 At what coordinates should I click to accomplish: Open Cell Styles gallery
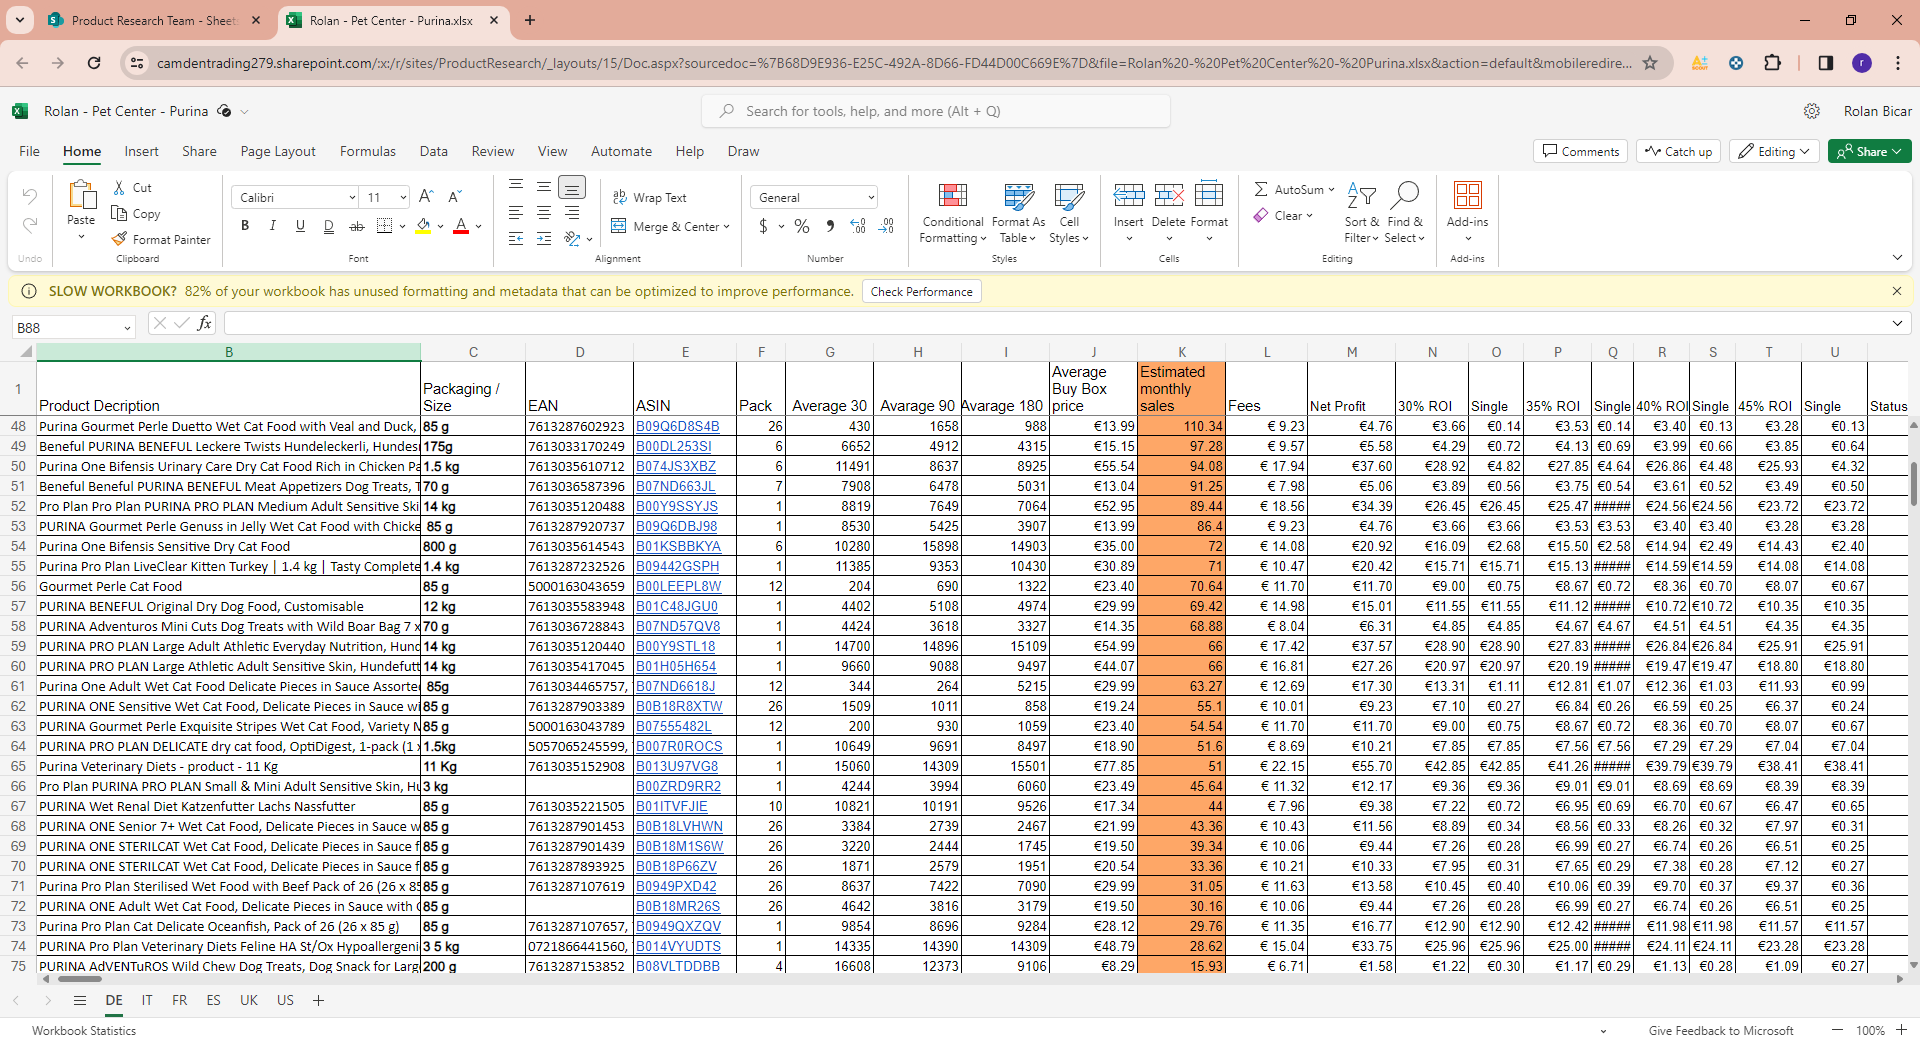click(x=1069, y=213)
